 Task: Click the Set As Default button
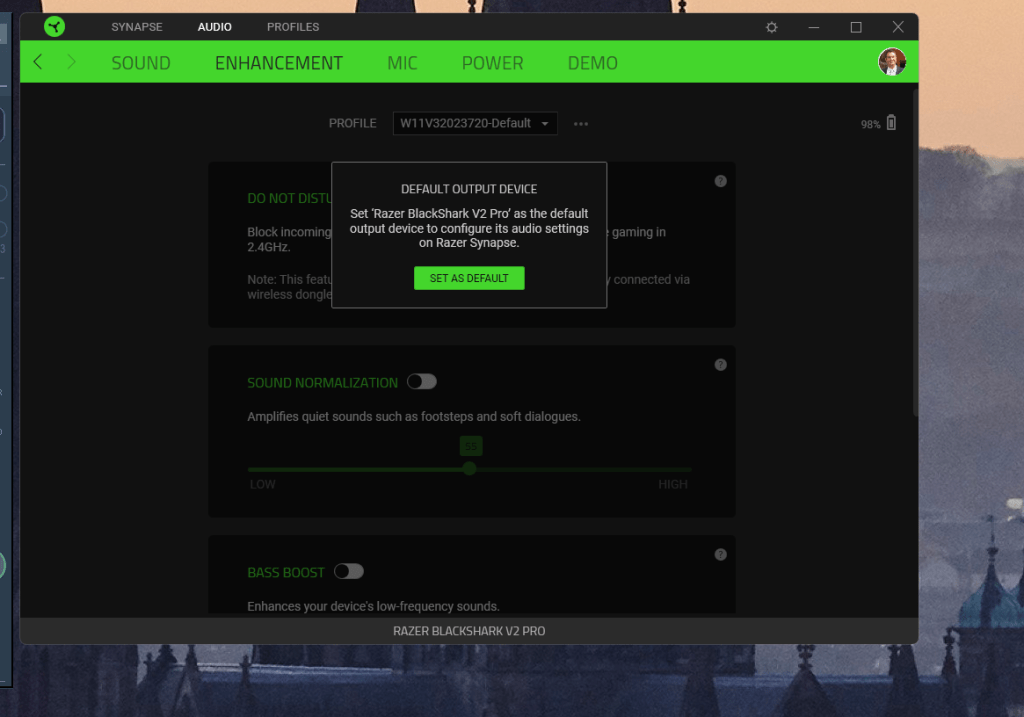tap(469, 278)
